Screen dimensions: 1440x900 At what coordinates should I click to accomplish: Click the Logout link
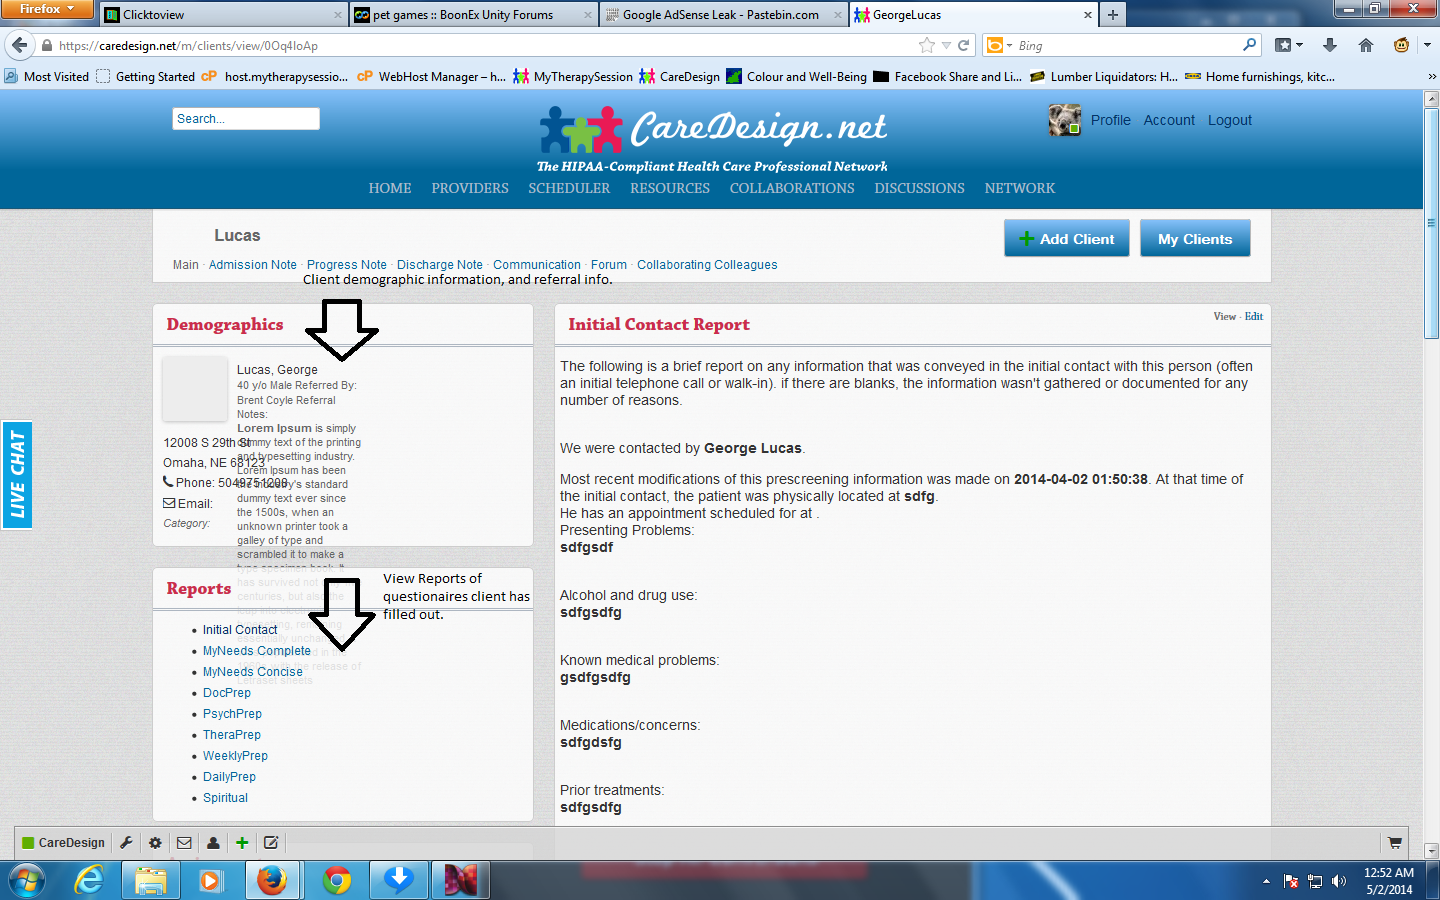point(1230,120)
